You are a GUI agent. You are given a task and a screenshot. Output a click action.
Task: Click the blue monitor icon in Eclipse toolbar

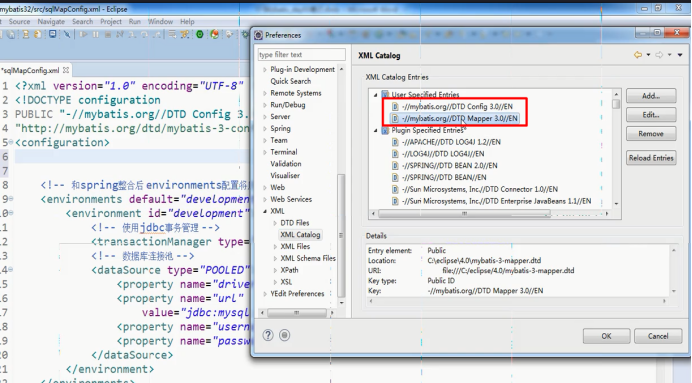coord(53,34)
